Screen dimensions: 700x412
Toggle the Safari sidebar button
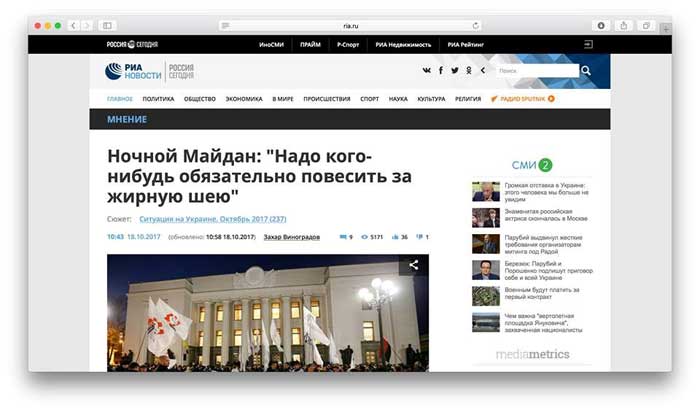(x=107, y=25)
